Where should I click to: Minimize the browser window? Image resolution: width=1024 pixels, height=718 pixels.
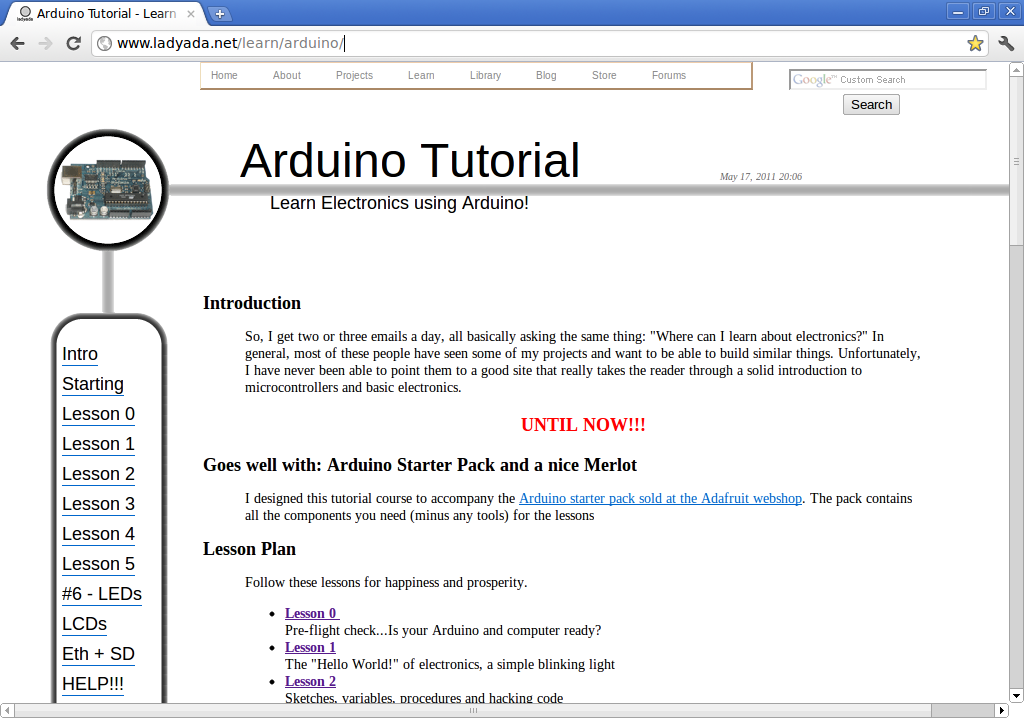pyautogui.click(x=957, y=12)
